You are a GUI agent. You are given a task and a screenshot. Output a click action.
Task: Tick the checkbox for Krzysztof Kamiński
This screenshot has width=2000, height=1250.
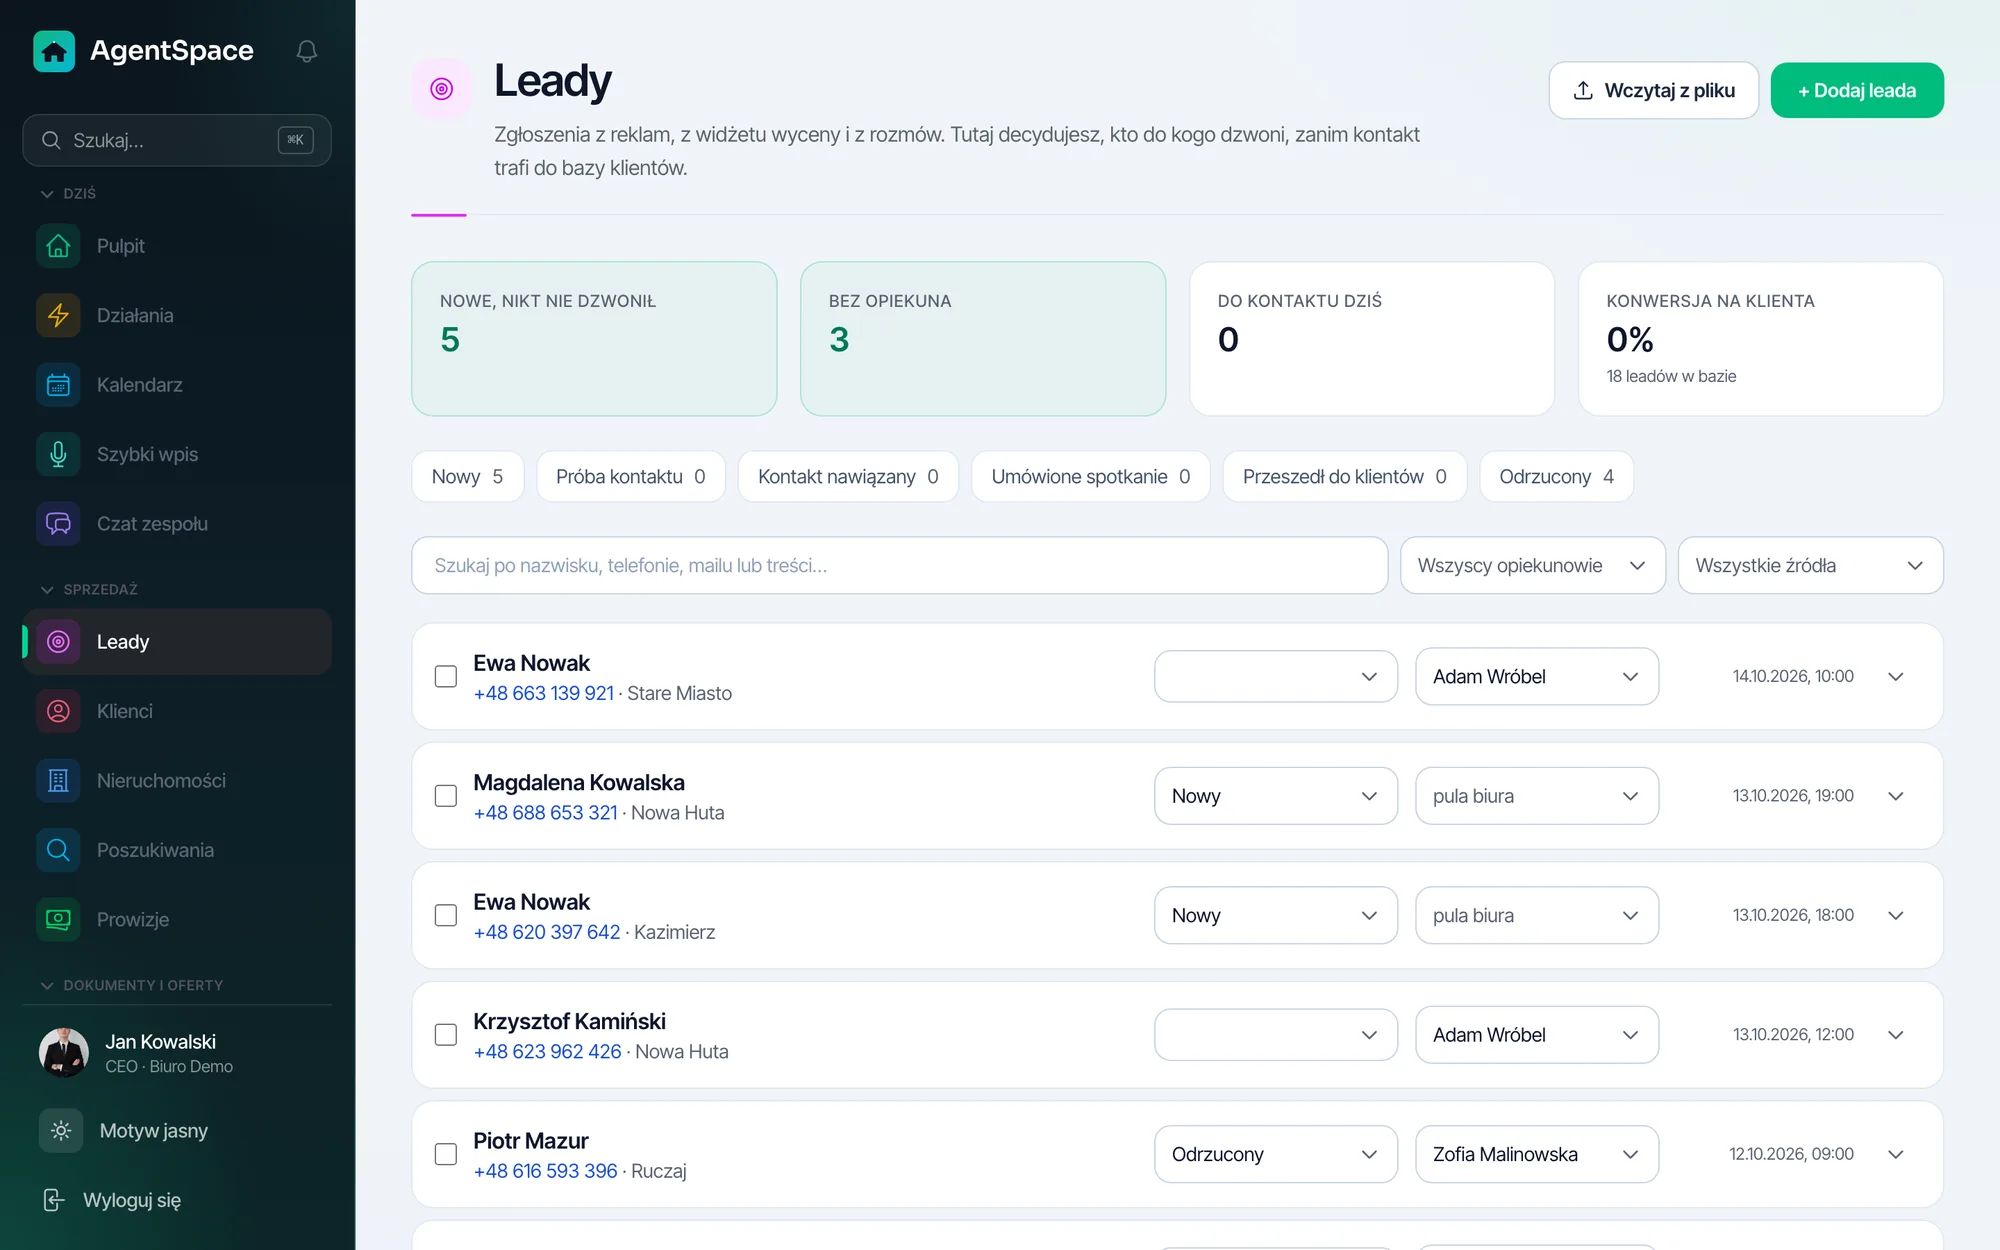pyautogui.click(x=446, y=1035)
